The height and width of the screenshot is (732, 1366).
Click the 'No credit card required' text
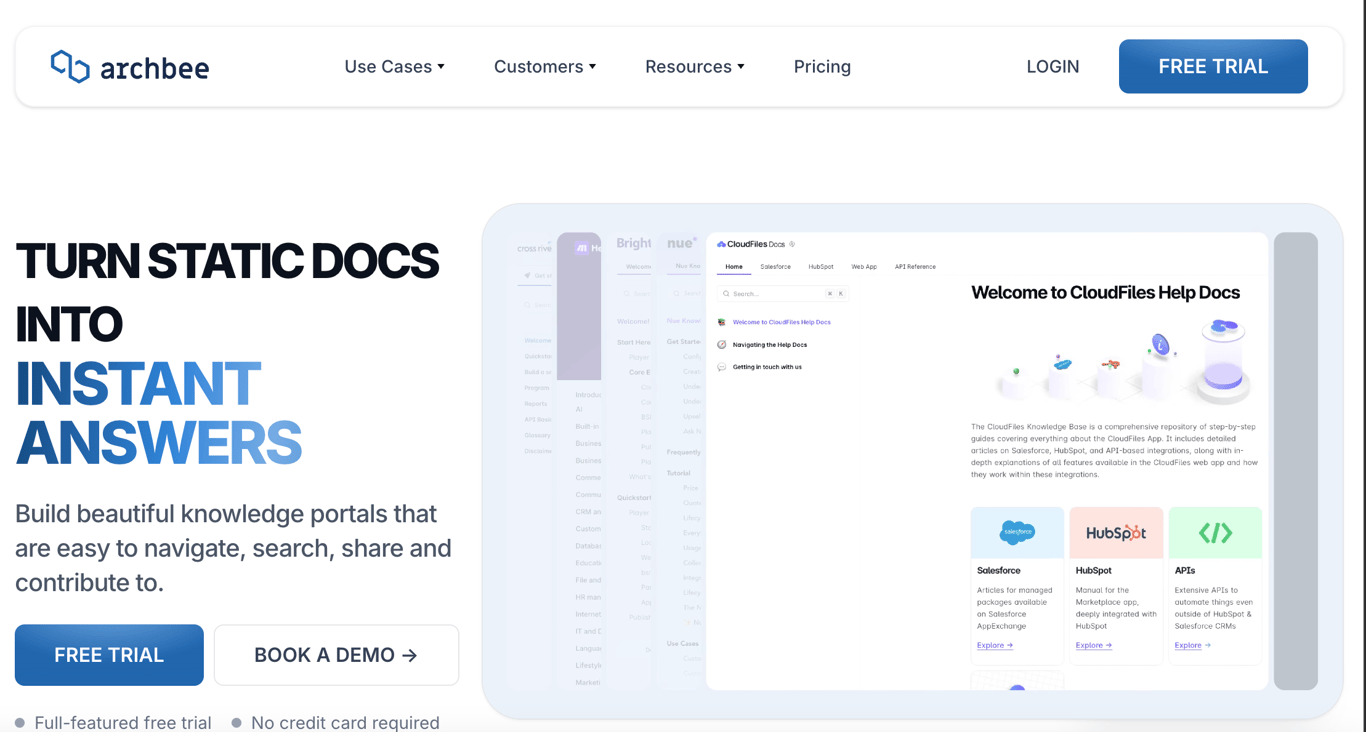click(345, 722)
